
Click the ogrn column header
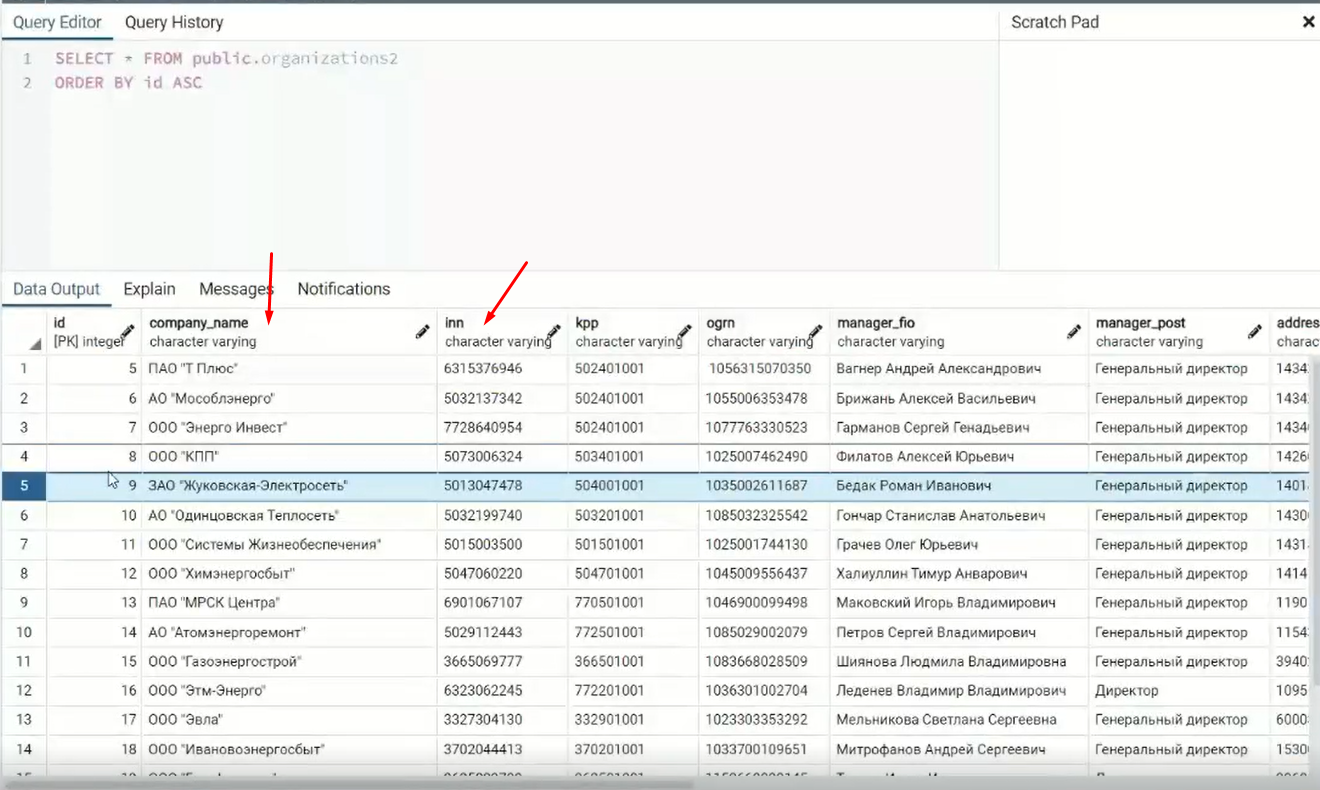[x=764, y=332]
